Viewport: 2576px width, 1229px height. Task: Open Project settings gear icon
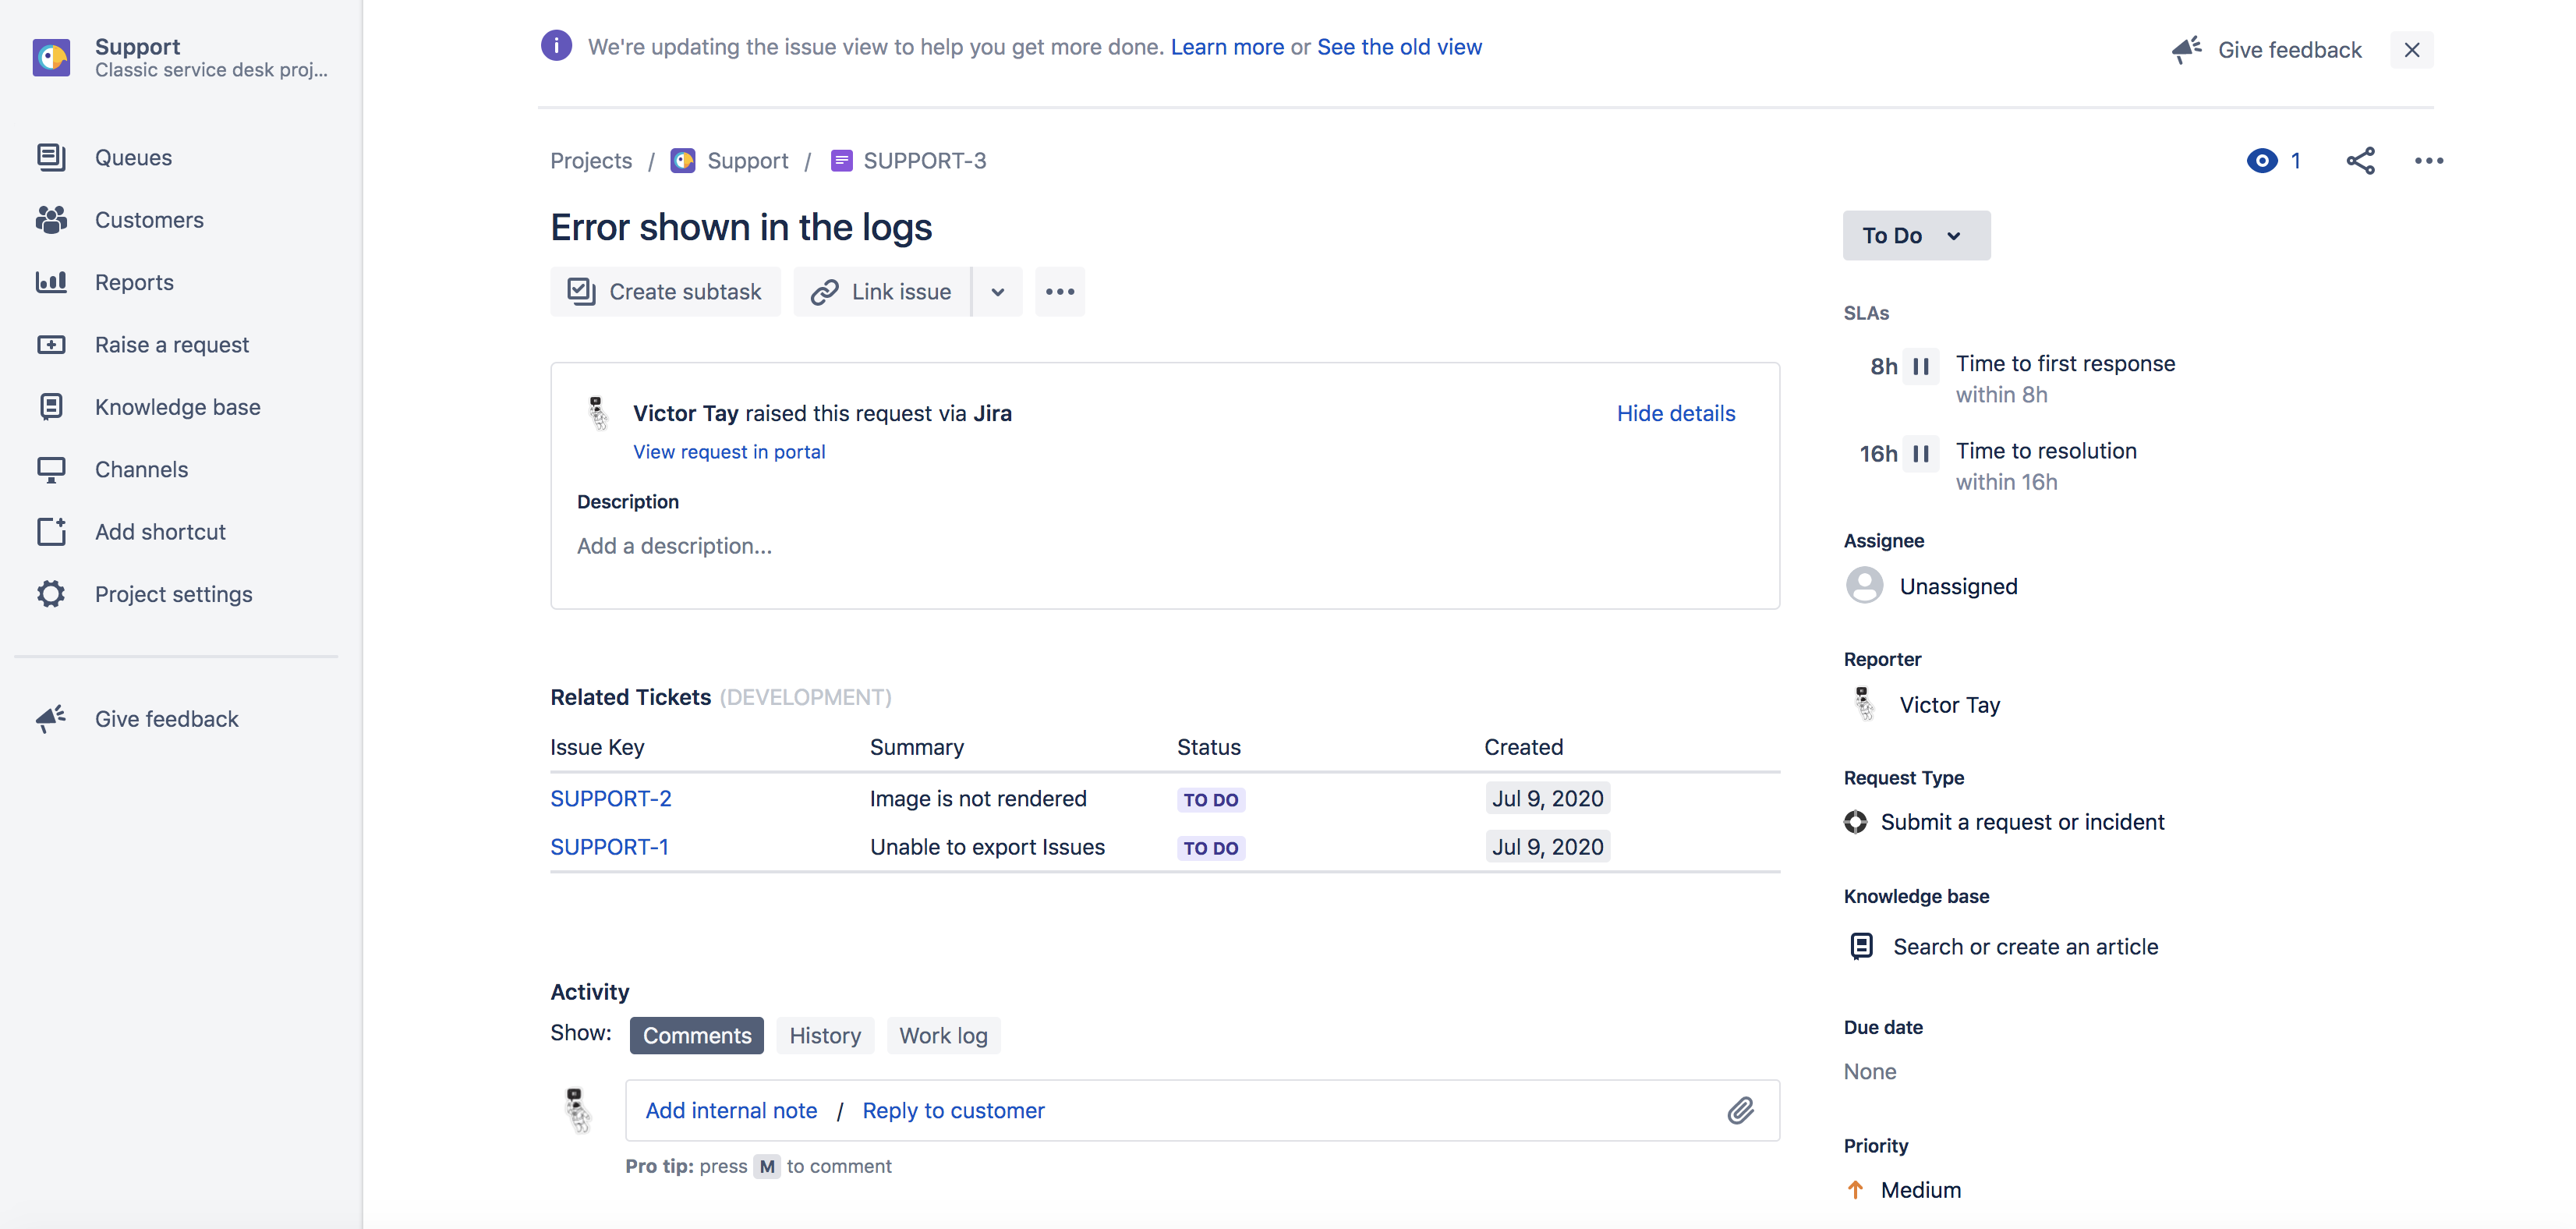[x=51, y=594]
